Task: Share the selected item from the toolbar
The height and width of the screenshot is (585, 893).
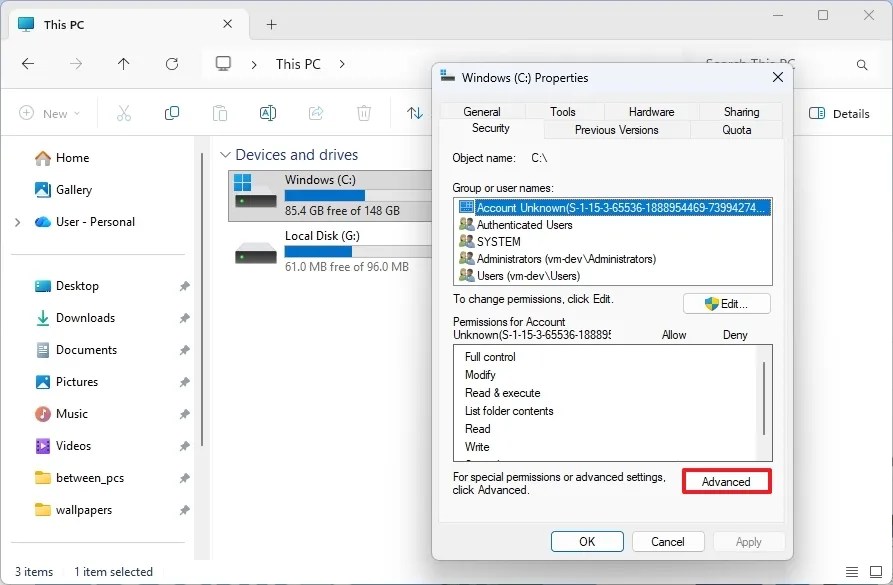Action: pos(315,113)
